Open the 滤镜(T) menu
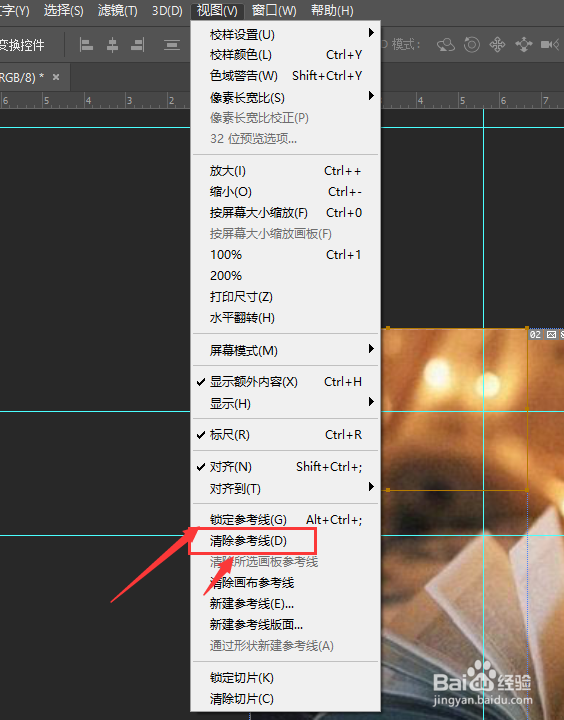 (118, 10)
